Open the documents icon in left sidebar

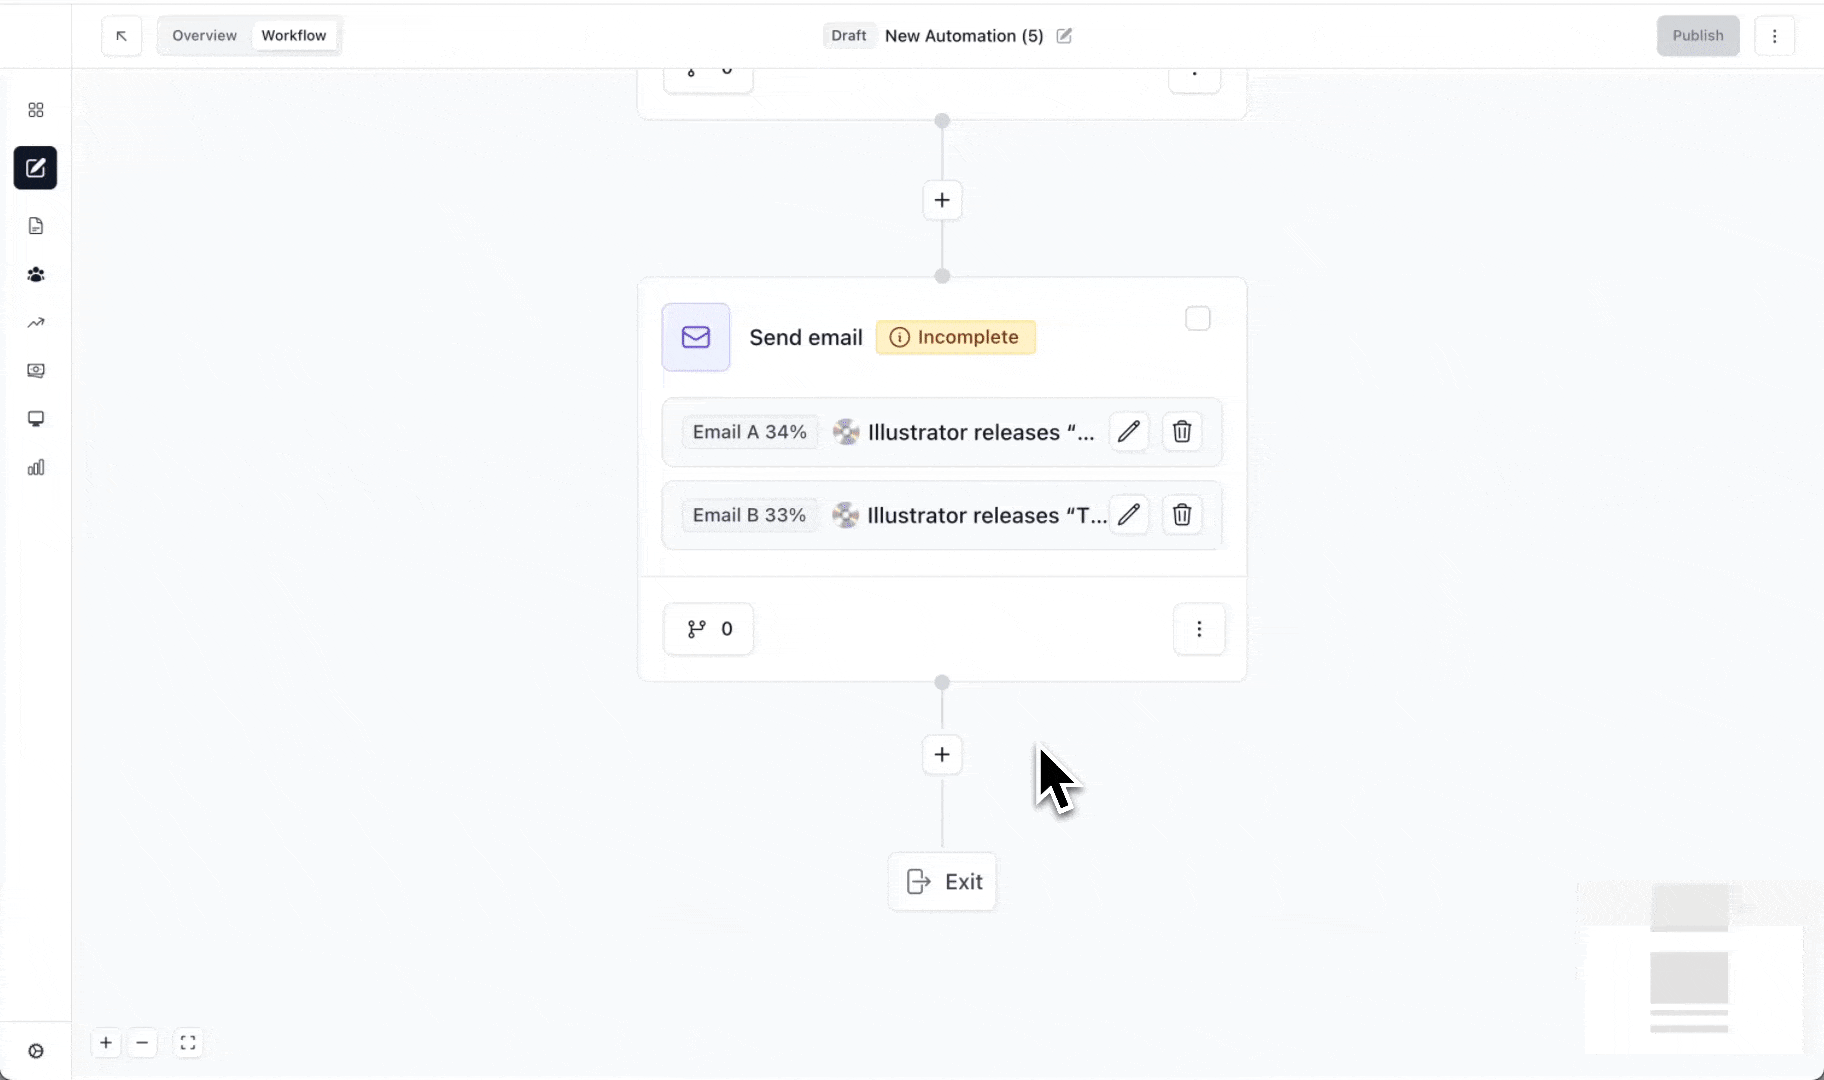click(36, 226)
